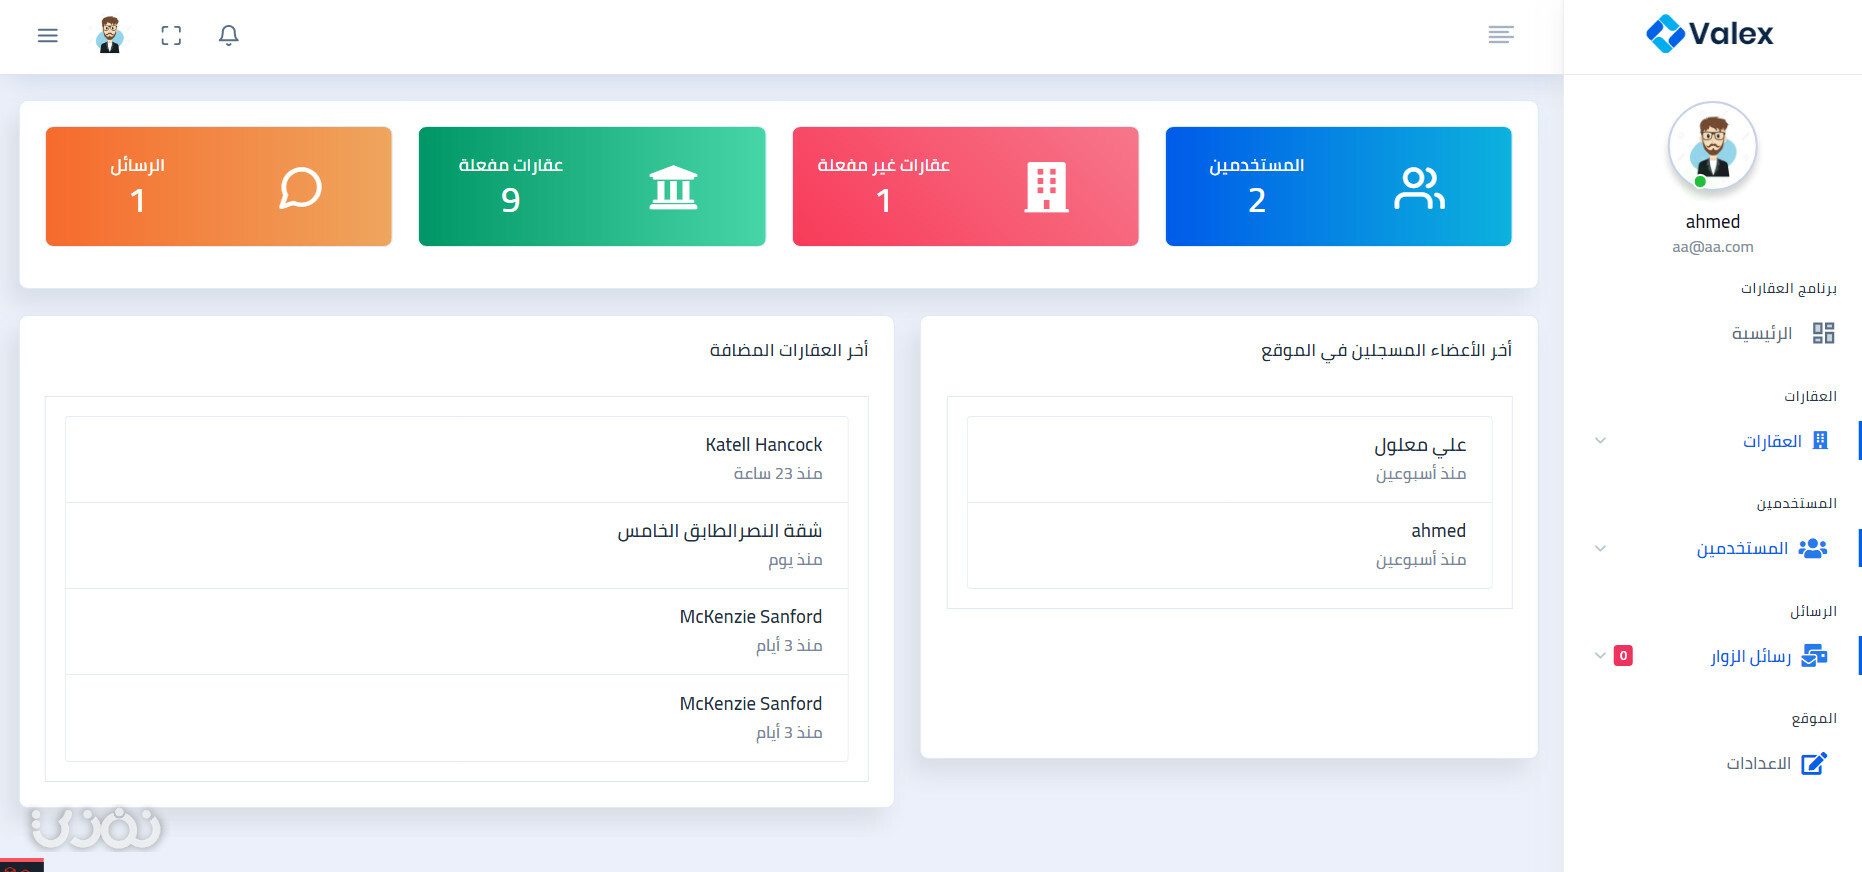This screenshot has height=872, width=1862.
Task: Click the count 9 on the عقارات مفعلة card
Action: tap(510, 201)
